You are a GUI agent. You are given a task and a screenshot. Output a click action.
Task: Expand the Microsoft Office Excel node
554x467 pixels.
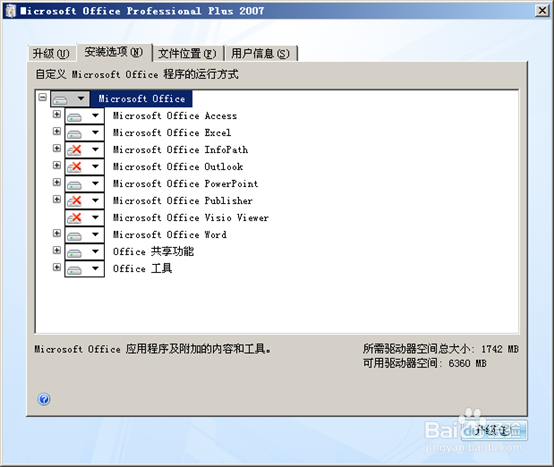(57, 131)
